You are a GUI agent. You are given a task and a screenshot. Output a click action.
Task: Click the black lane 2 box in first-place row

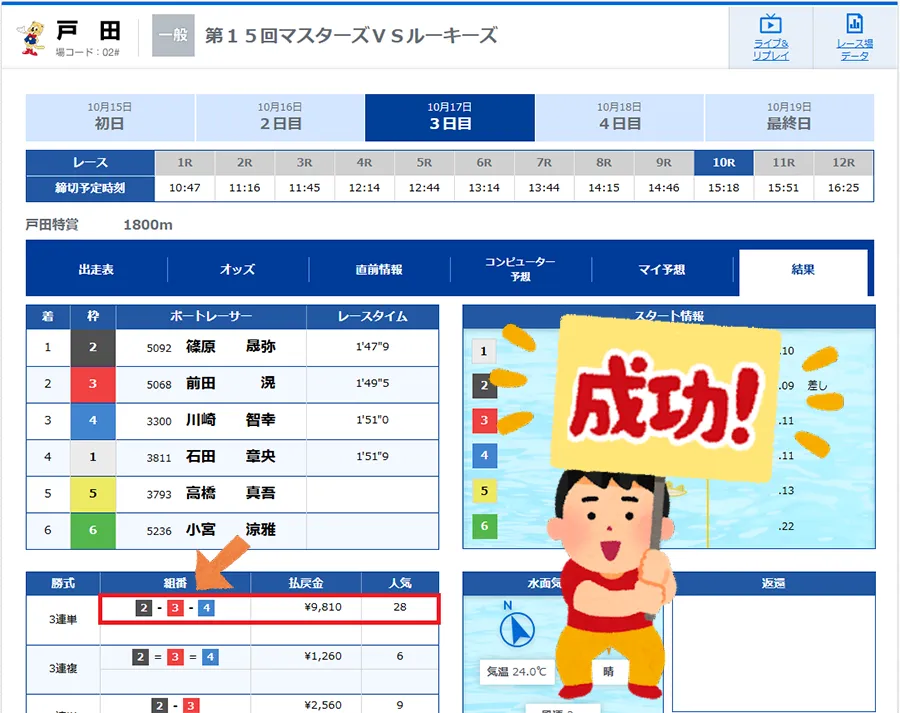click(93, 347)
